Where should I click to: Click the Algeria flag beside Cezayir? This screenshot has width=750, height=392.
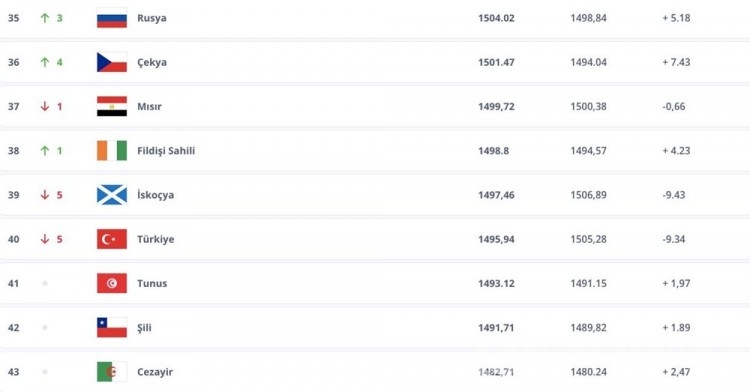point(112,372)
